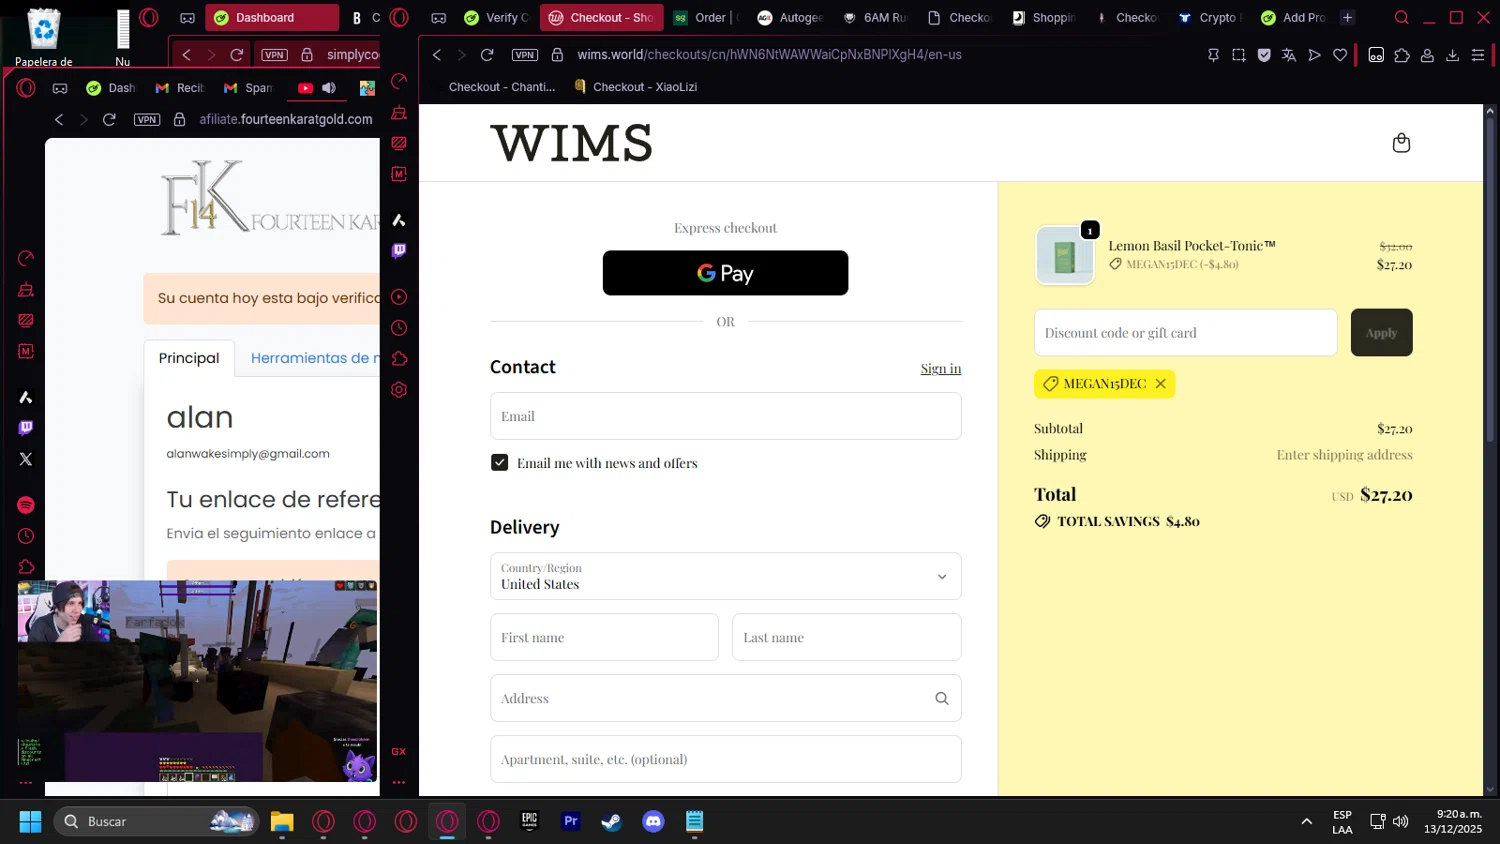Click the pinboard pin icon in toolbar

pyautogui.click(x=1213, y=55)
